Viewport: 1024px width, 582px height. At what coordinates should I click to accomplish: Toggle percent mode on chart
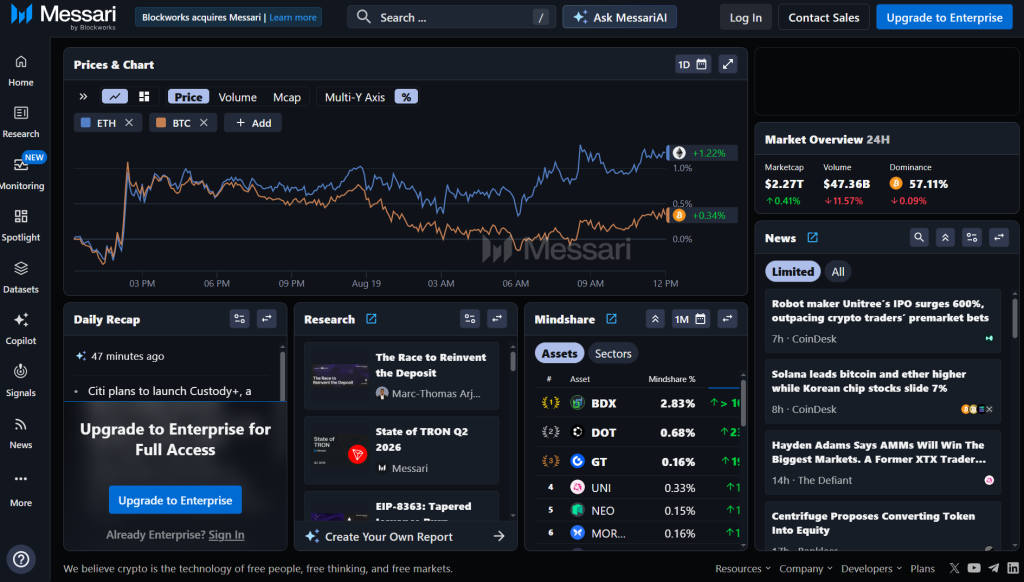pyautogui.click(x=406, y=97)
